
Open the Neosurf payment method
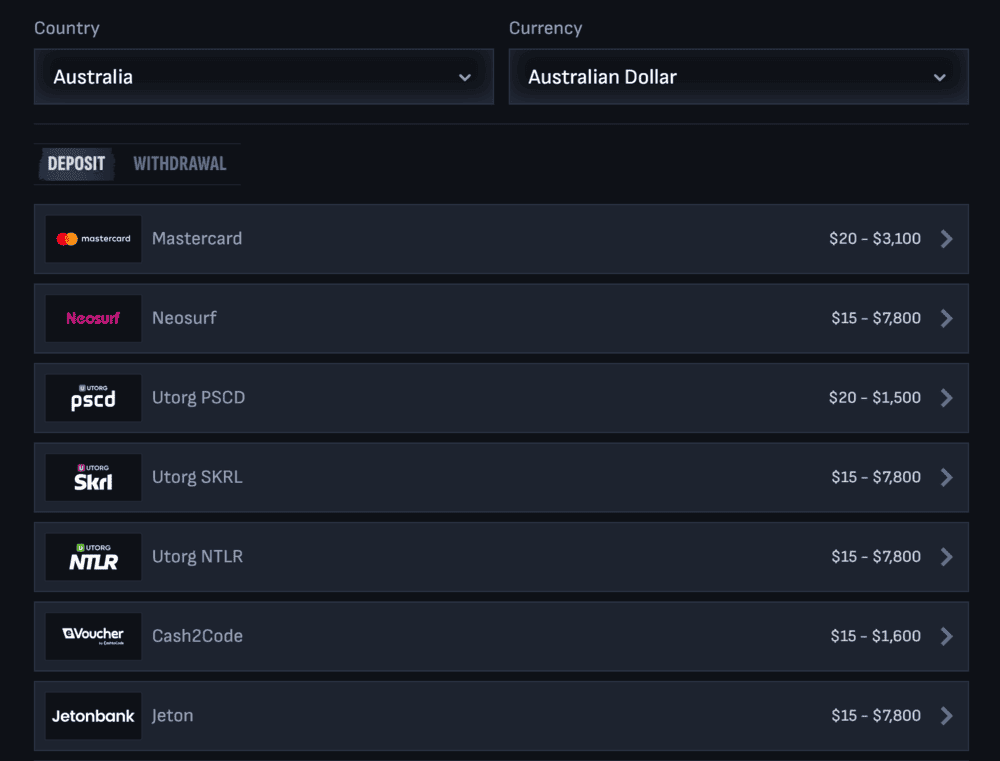pos(500,318)
